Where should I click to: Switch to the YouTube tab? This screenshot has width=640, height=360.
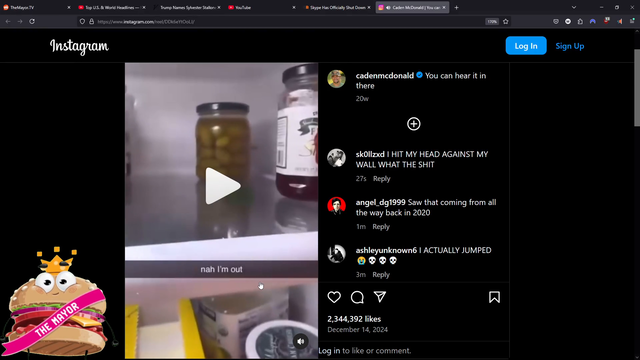coord(261,7)
